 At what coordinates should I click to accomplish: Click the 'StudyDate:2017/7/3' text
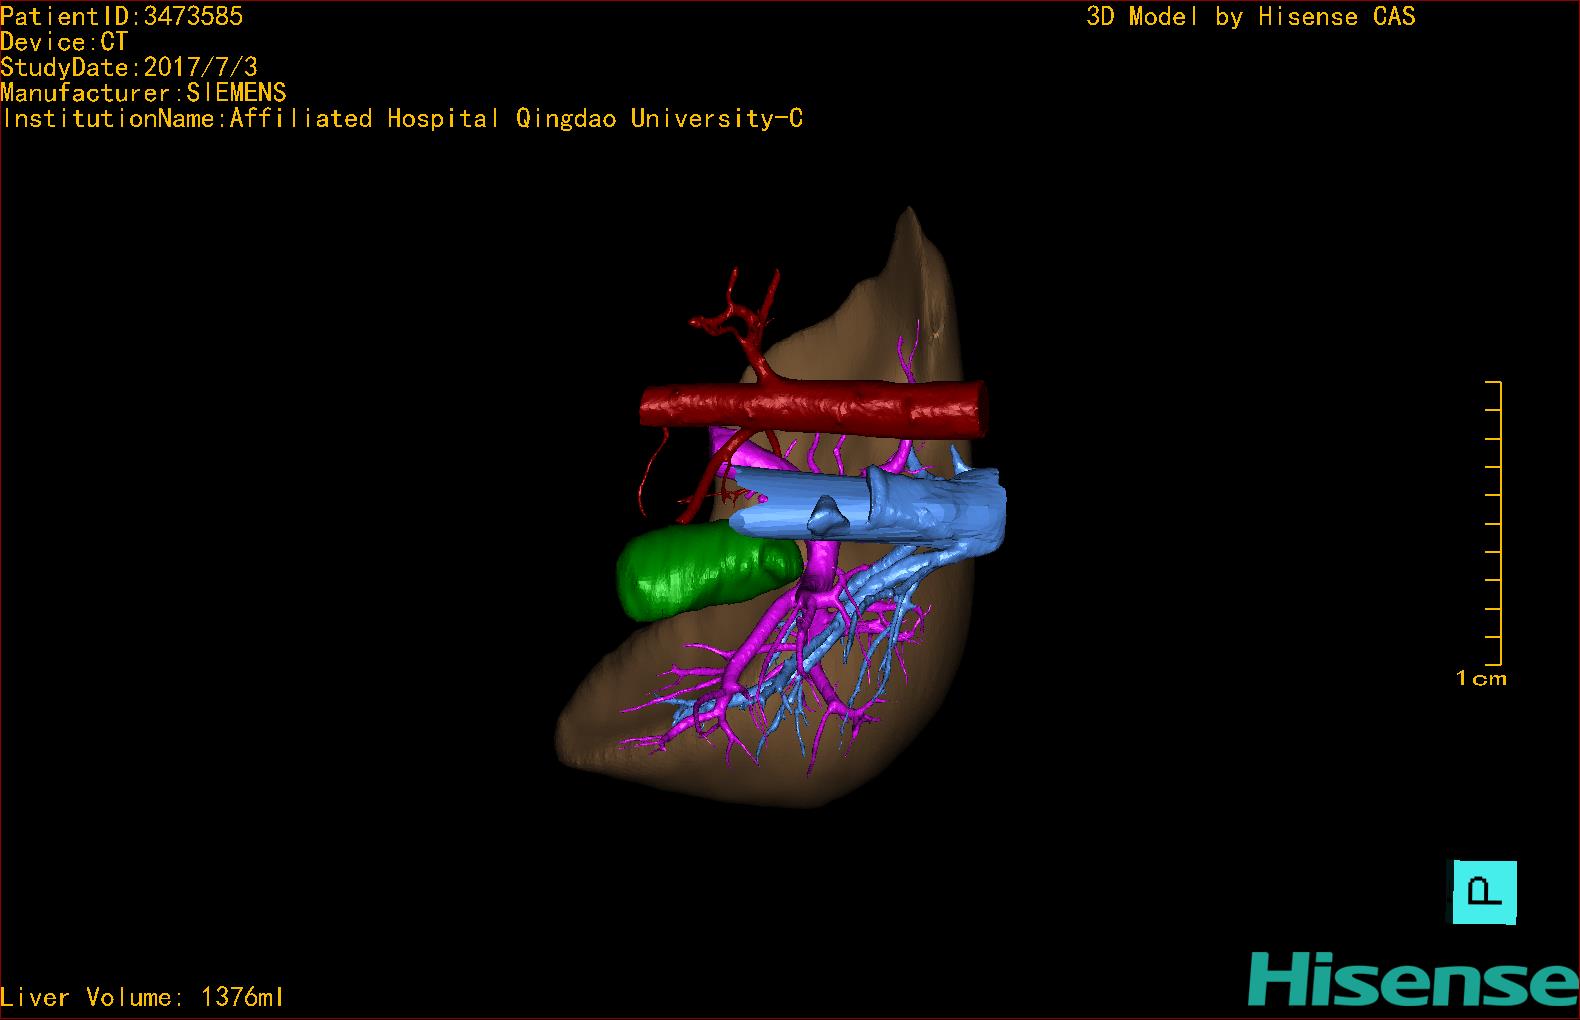pyautogui.click(x=129, y=67)
